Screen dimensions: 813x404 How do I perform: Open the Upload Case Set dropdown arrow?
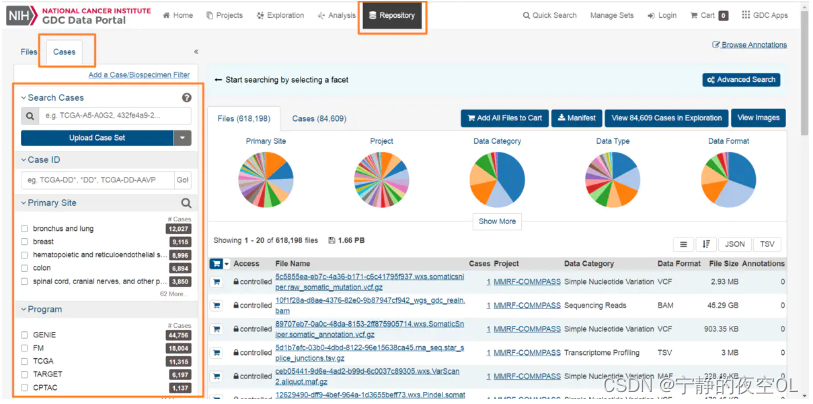[183, 138]
